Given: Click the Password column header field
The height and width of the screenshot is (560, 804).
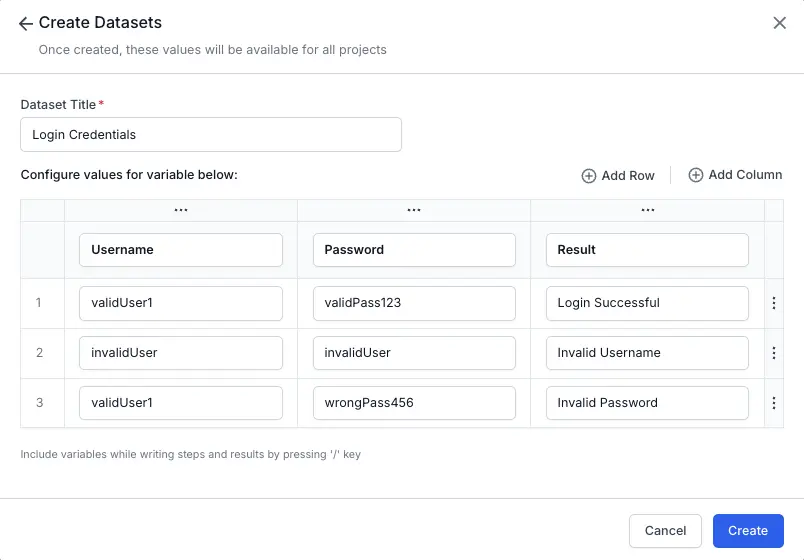Looking at the screenshot, I should [x=414, y=250].
